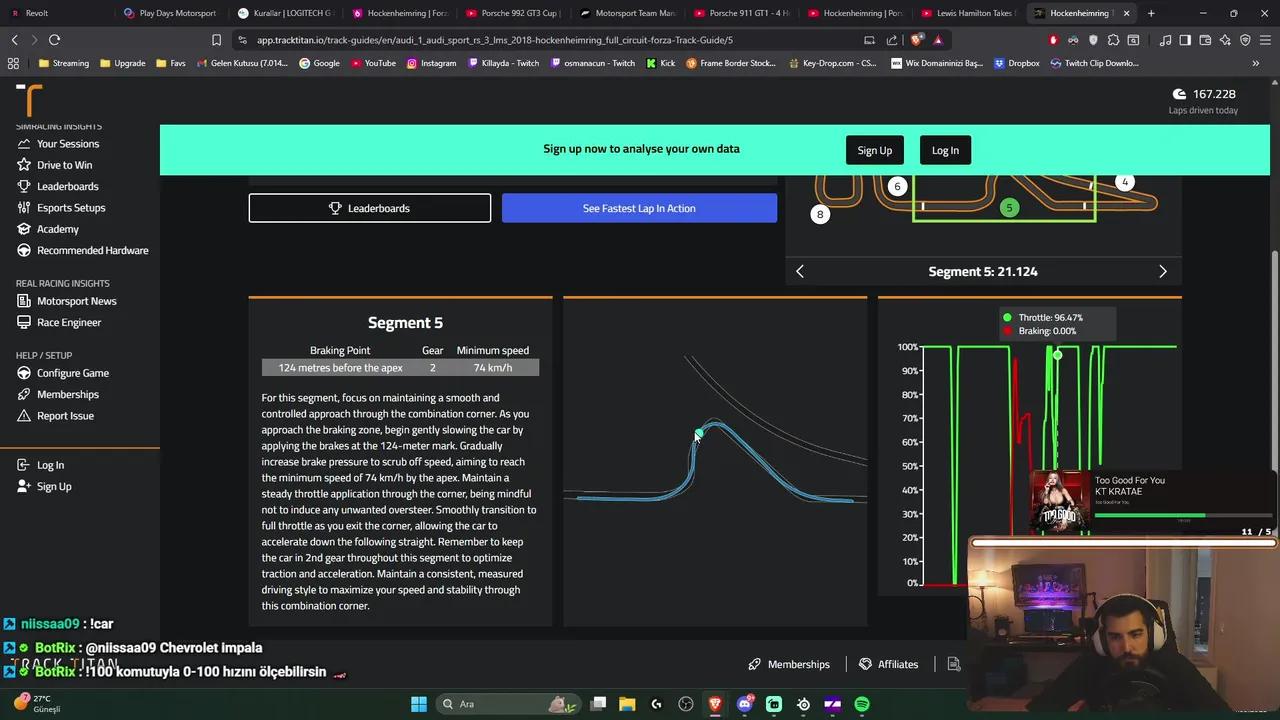
Task: Select segment 8 marker on track map
Action: pyautogui.click(x=820, y=214)
